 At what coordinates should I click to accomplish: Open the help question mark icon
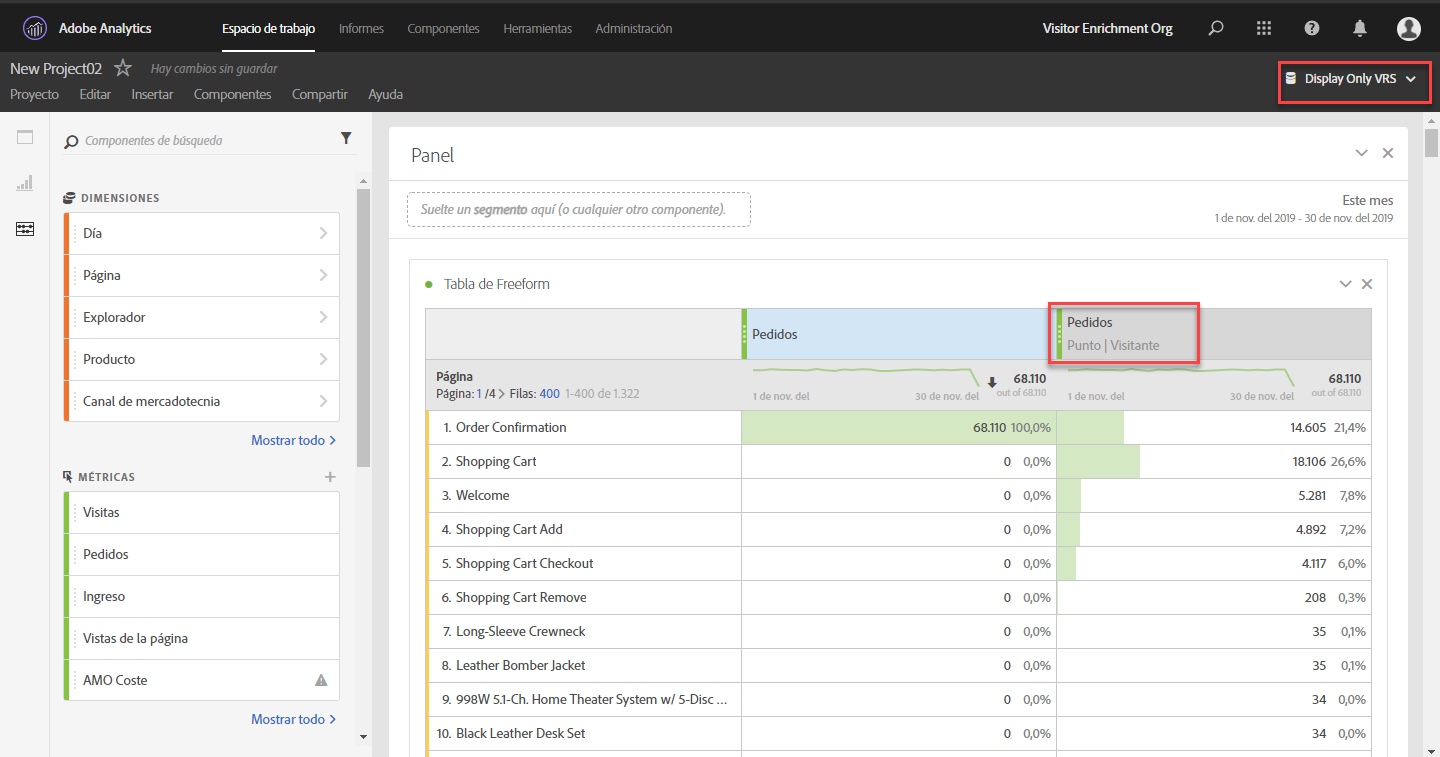(1312, 29)
